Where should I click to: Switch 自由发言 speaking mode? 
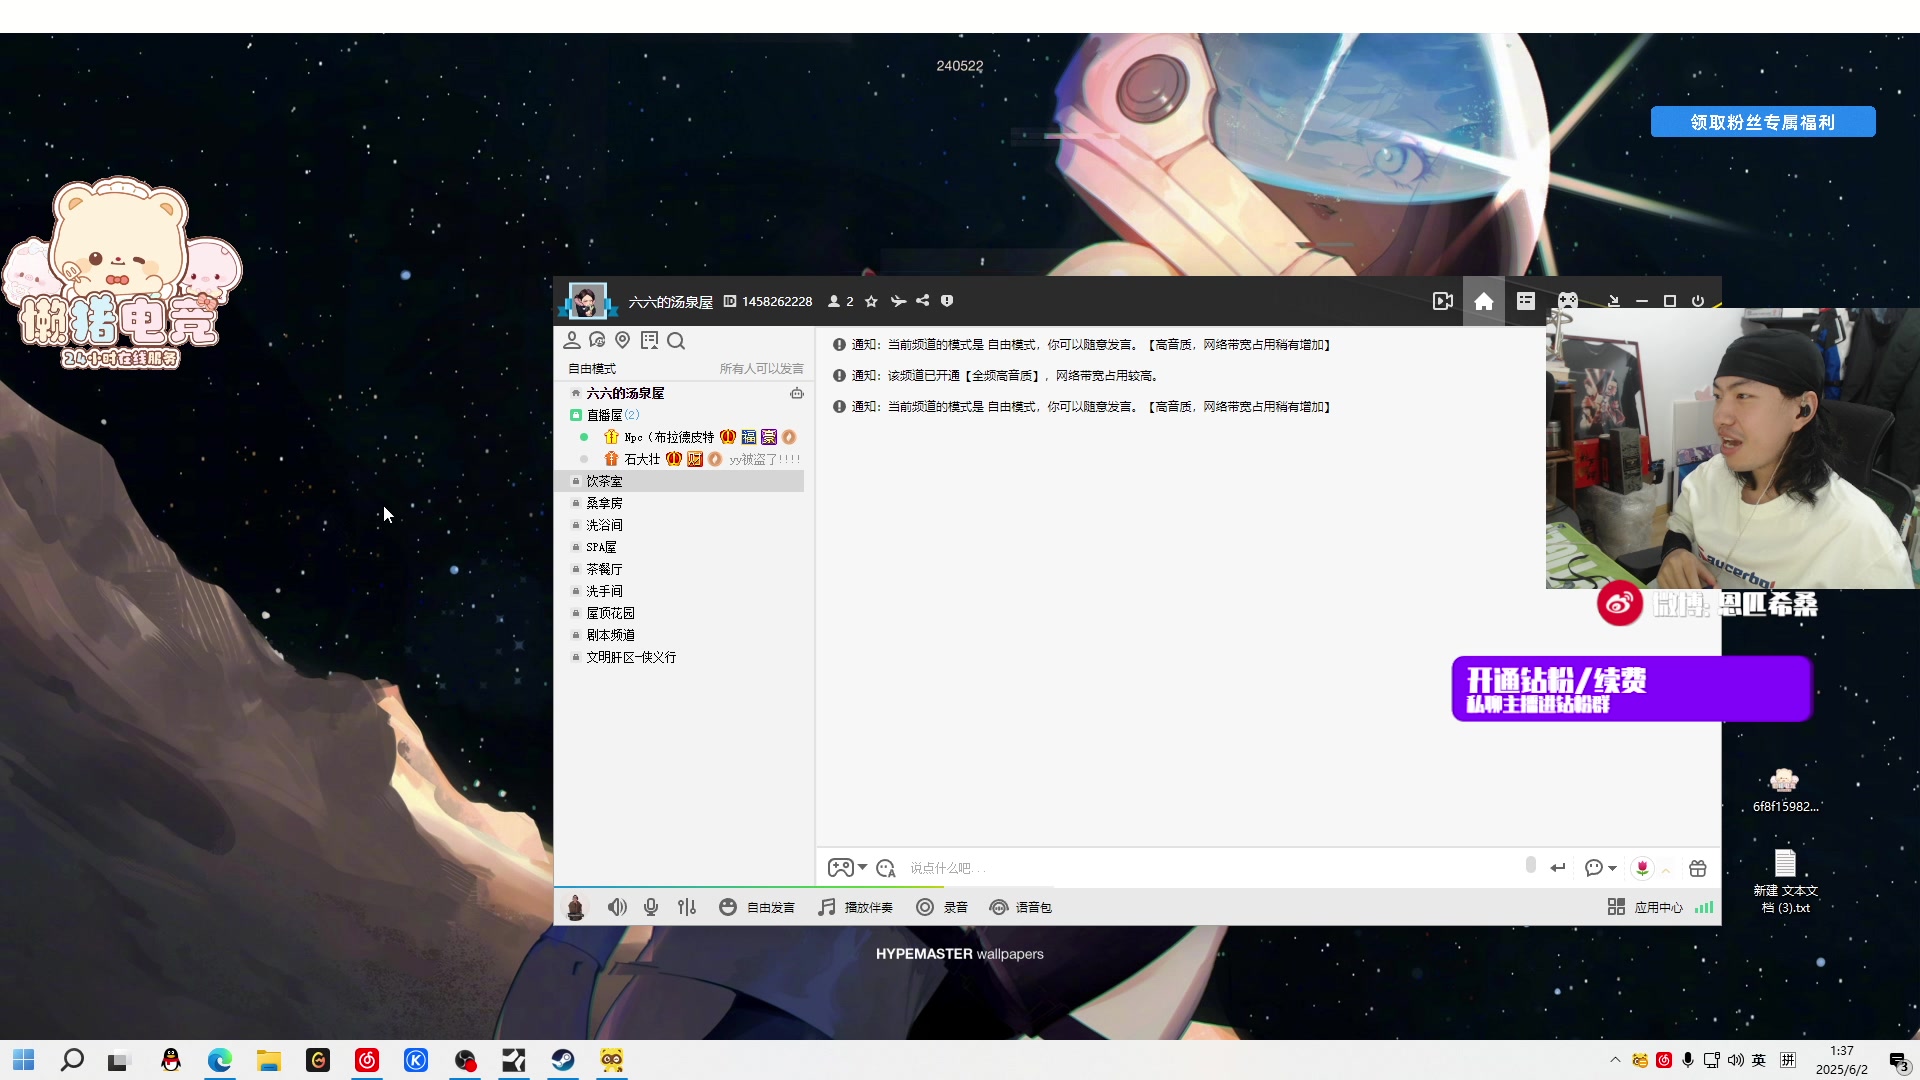[757, 907]
